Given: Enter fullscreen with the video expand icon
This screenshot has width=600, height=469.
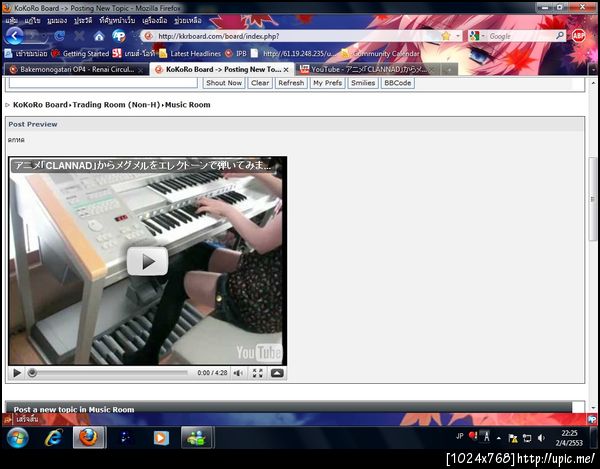Looking at the screenshot, I should click(258, 373).
